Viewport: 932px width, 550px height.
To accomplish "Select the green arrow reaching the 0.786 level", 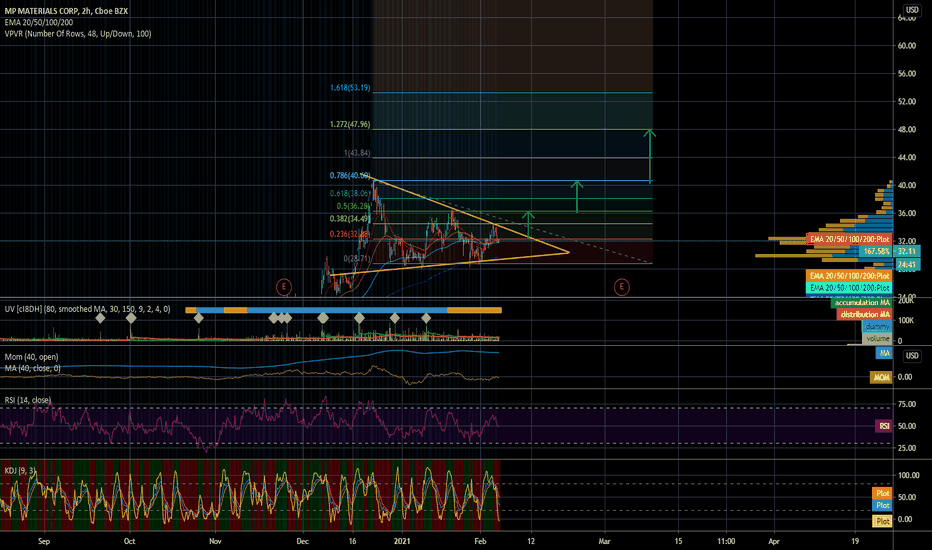I will point(577,197).
